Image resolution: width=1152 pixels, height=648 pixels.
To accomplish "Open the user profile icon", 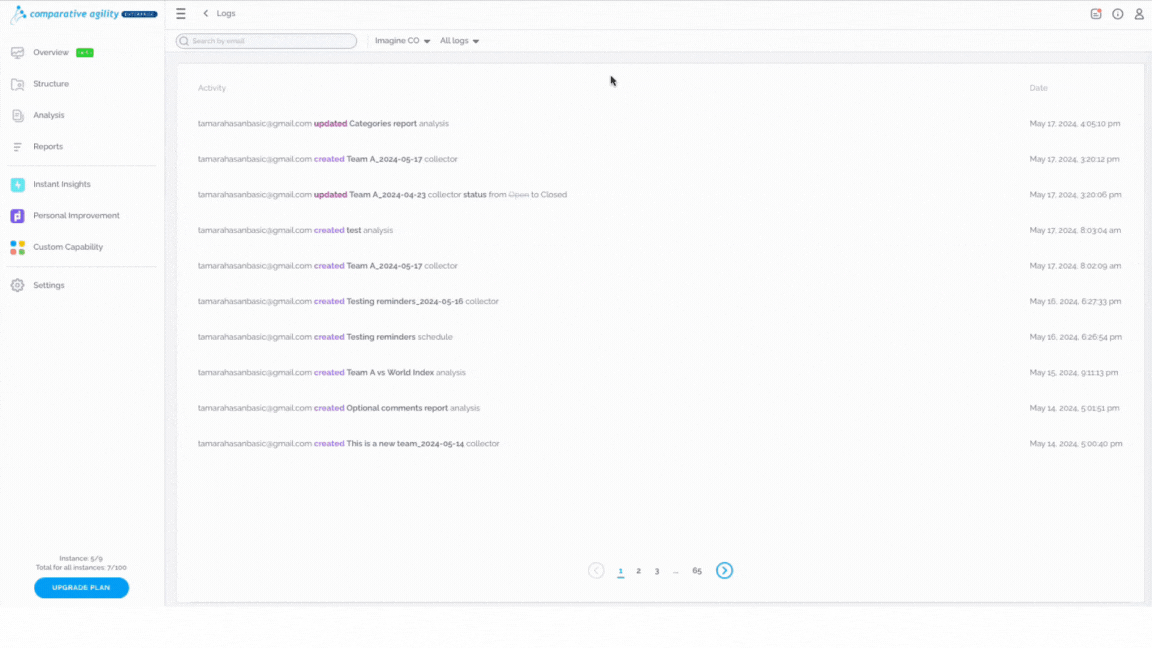I will point(1139,14).
